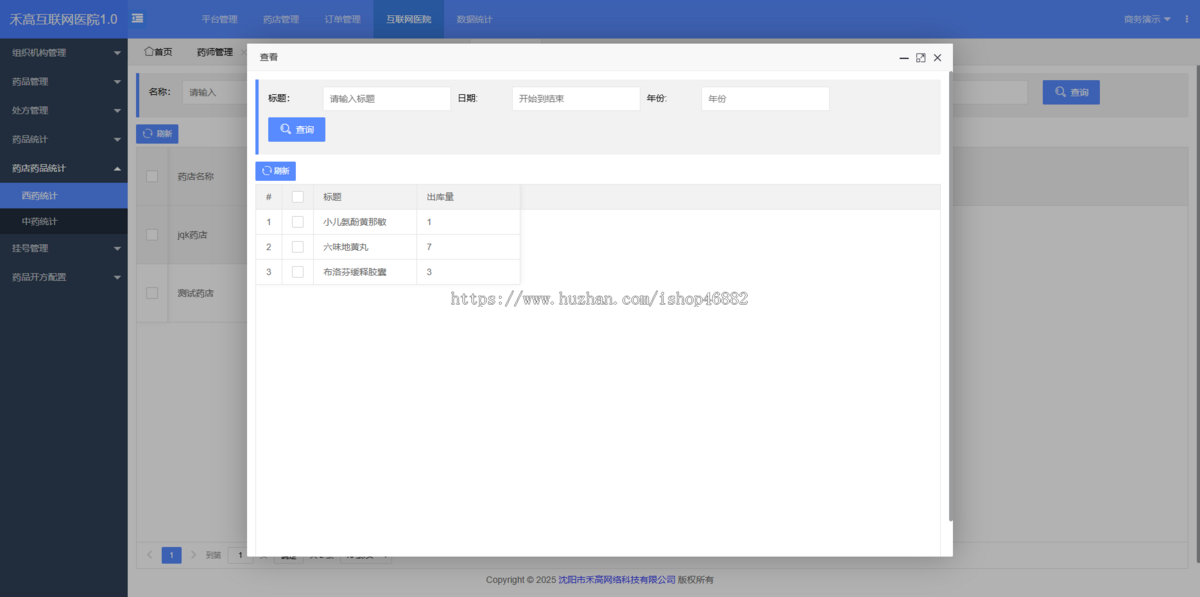Expand 组织机构管理 sidebar menu
The width and height of the screenshot is (1200, 597).
(64, 53)
